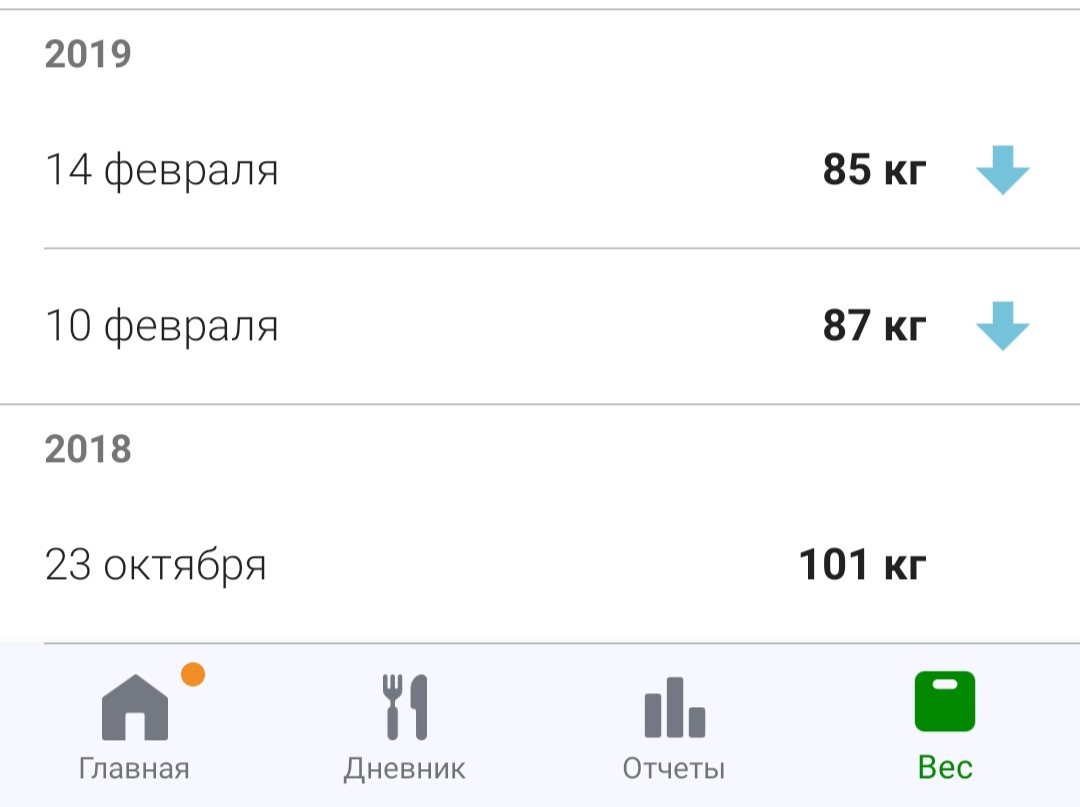Tap the 85 кг weight value
Viewport: 1080px width, 807px height.
[x=874, y=171]
